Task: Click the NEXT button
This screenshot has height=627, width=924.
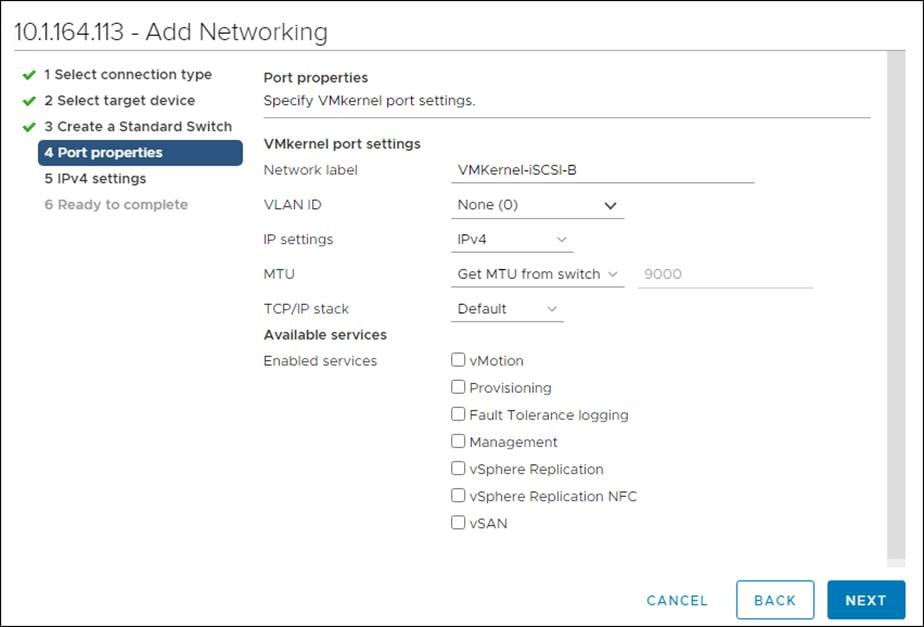Action: (x=866, y=600)
